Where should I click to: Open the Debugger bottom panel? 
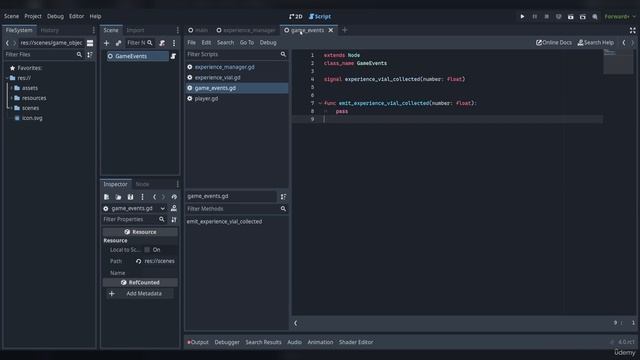click(227, 342)
